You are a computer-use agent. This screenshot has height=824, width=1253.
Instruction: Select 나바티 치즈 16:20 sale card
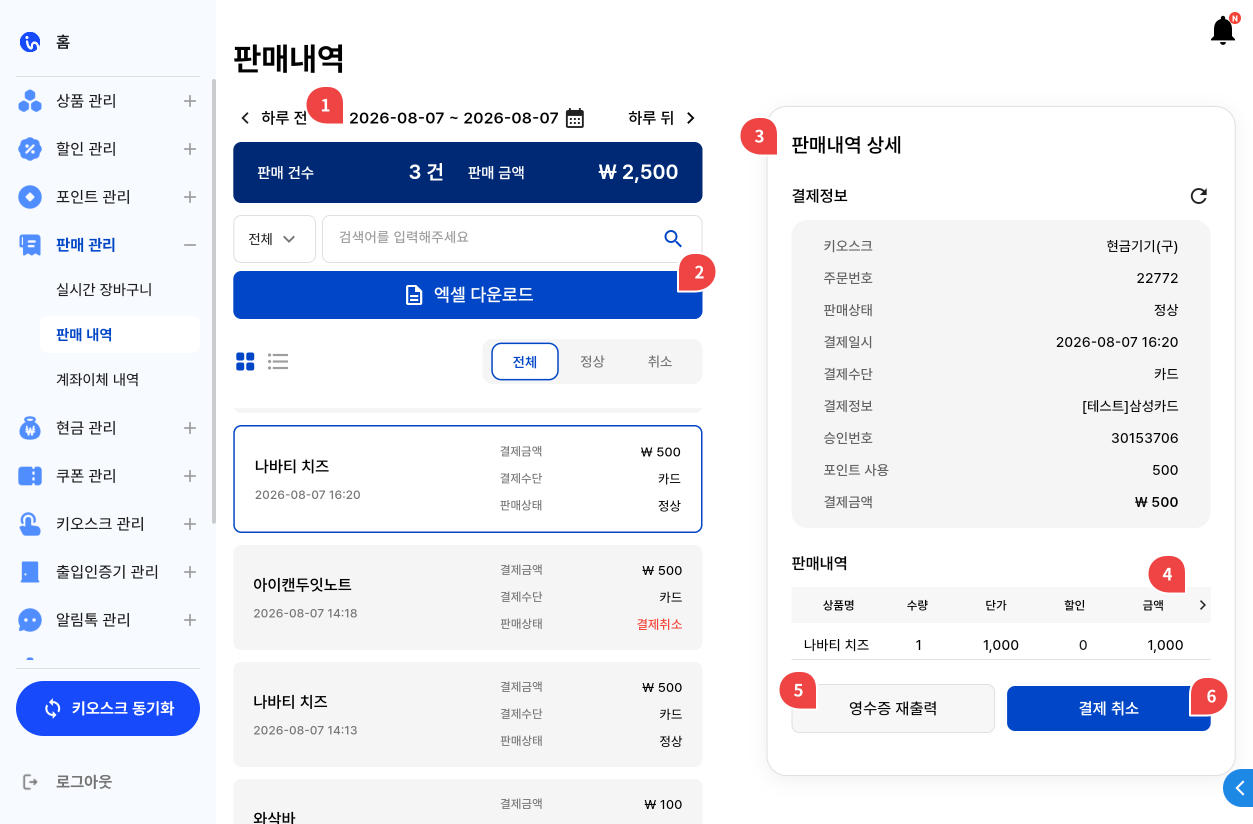[468, 479]
